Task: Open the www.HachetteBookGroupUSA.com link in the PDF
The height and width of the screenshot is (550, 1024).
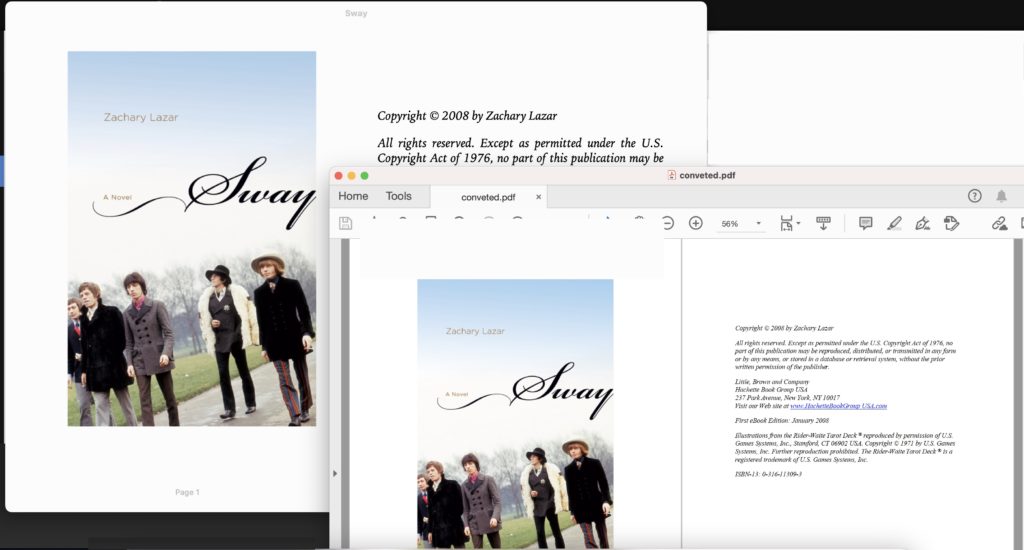Action: [839, 406]
